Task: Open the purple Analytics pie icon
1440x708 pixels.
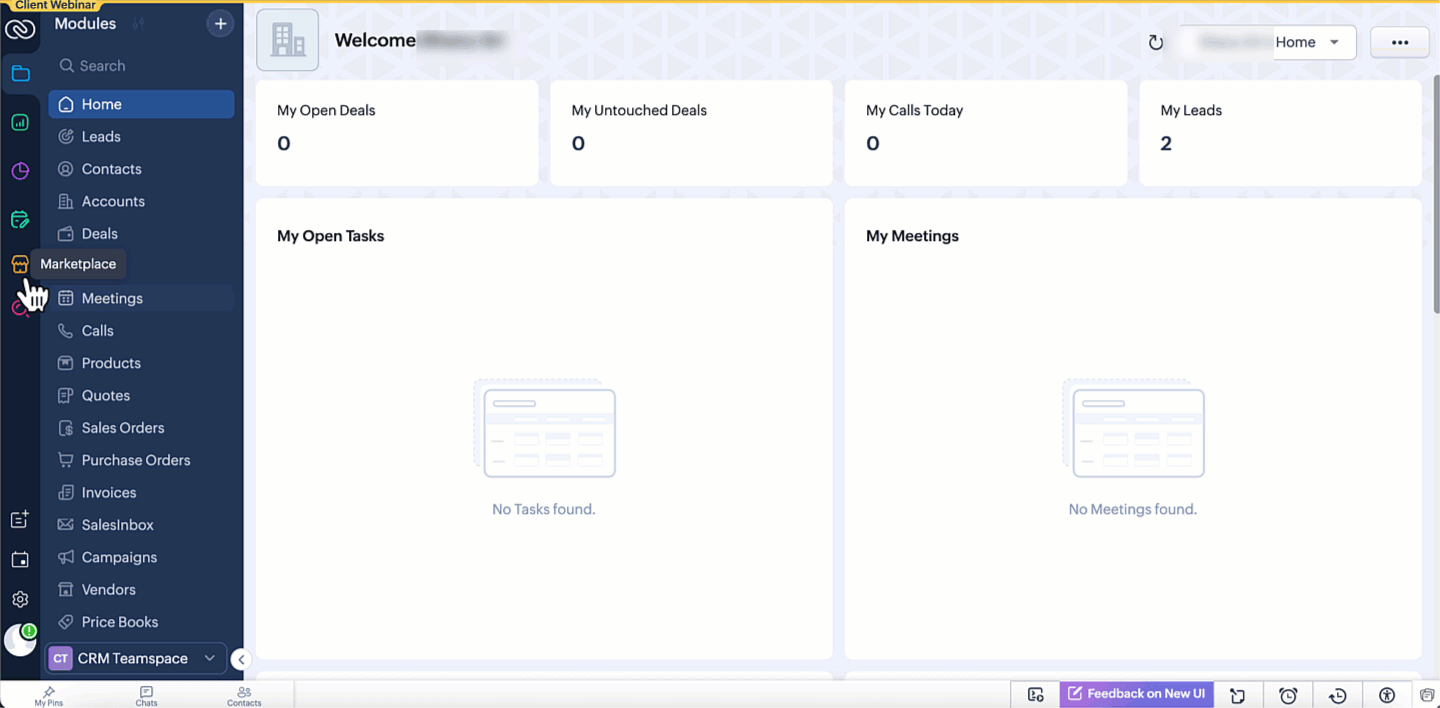Action: click(x=20, y=171)
